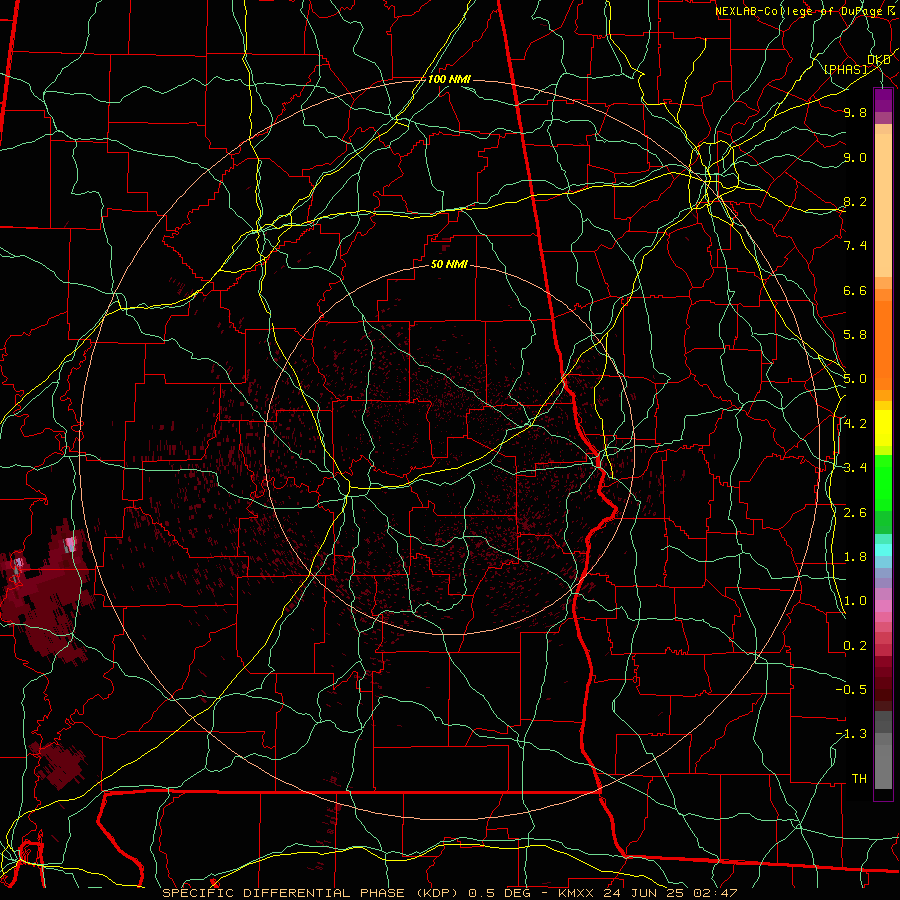900x900 pixels.
Task: Click the 2.6 legend value
Action: (x=855, y=513)
